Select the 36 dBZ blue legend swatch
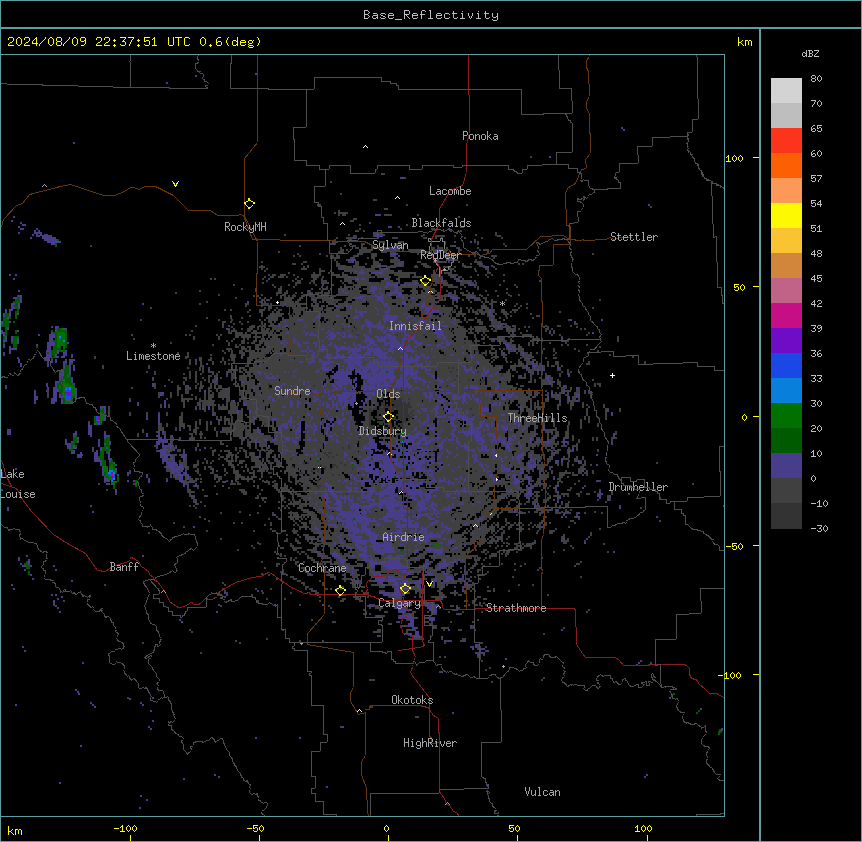862x842 pixels. coord(786,365)
